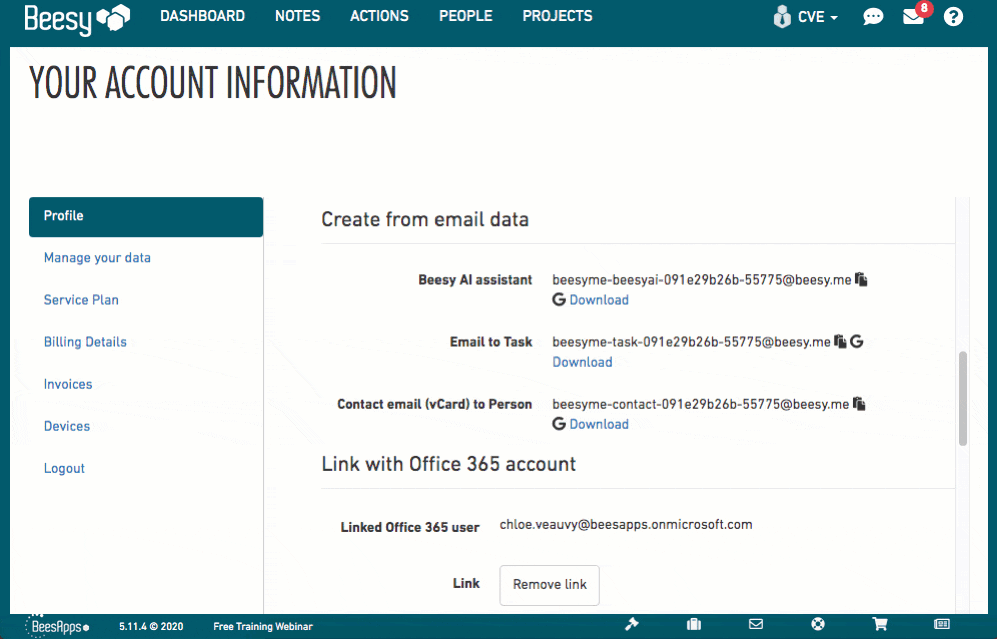Open the chat bubble icon

coord(873,17)
